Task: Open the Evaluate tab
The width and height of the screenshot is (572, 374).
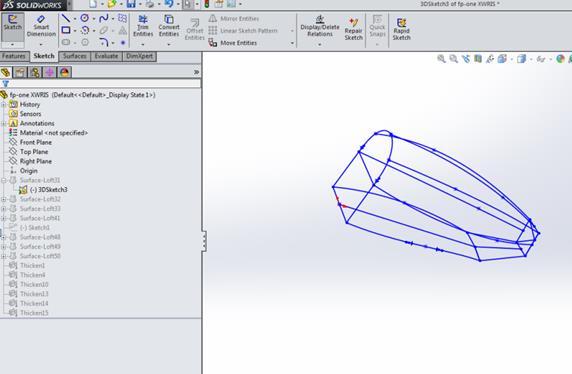Action: pos(106,56)
